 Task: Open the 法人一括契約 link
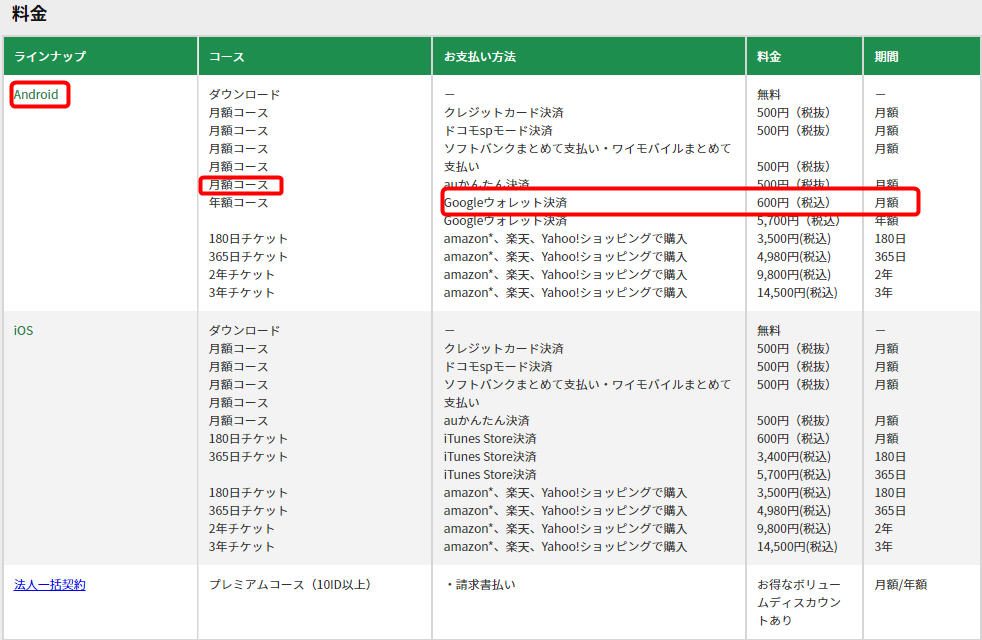(x=49, y=584)
